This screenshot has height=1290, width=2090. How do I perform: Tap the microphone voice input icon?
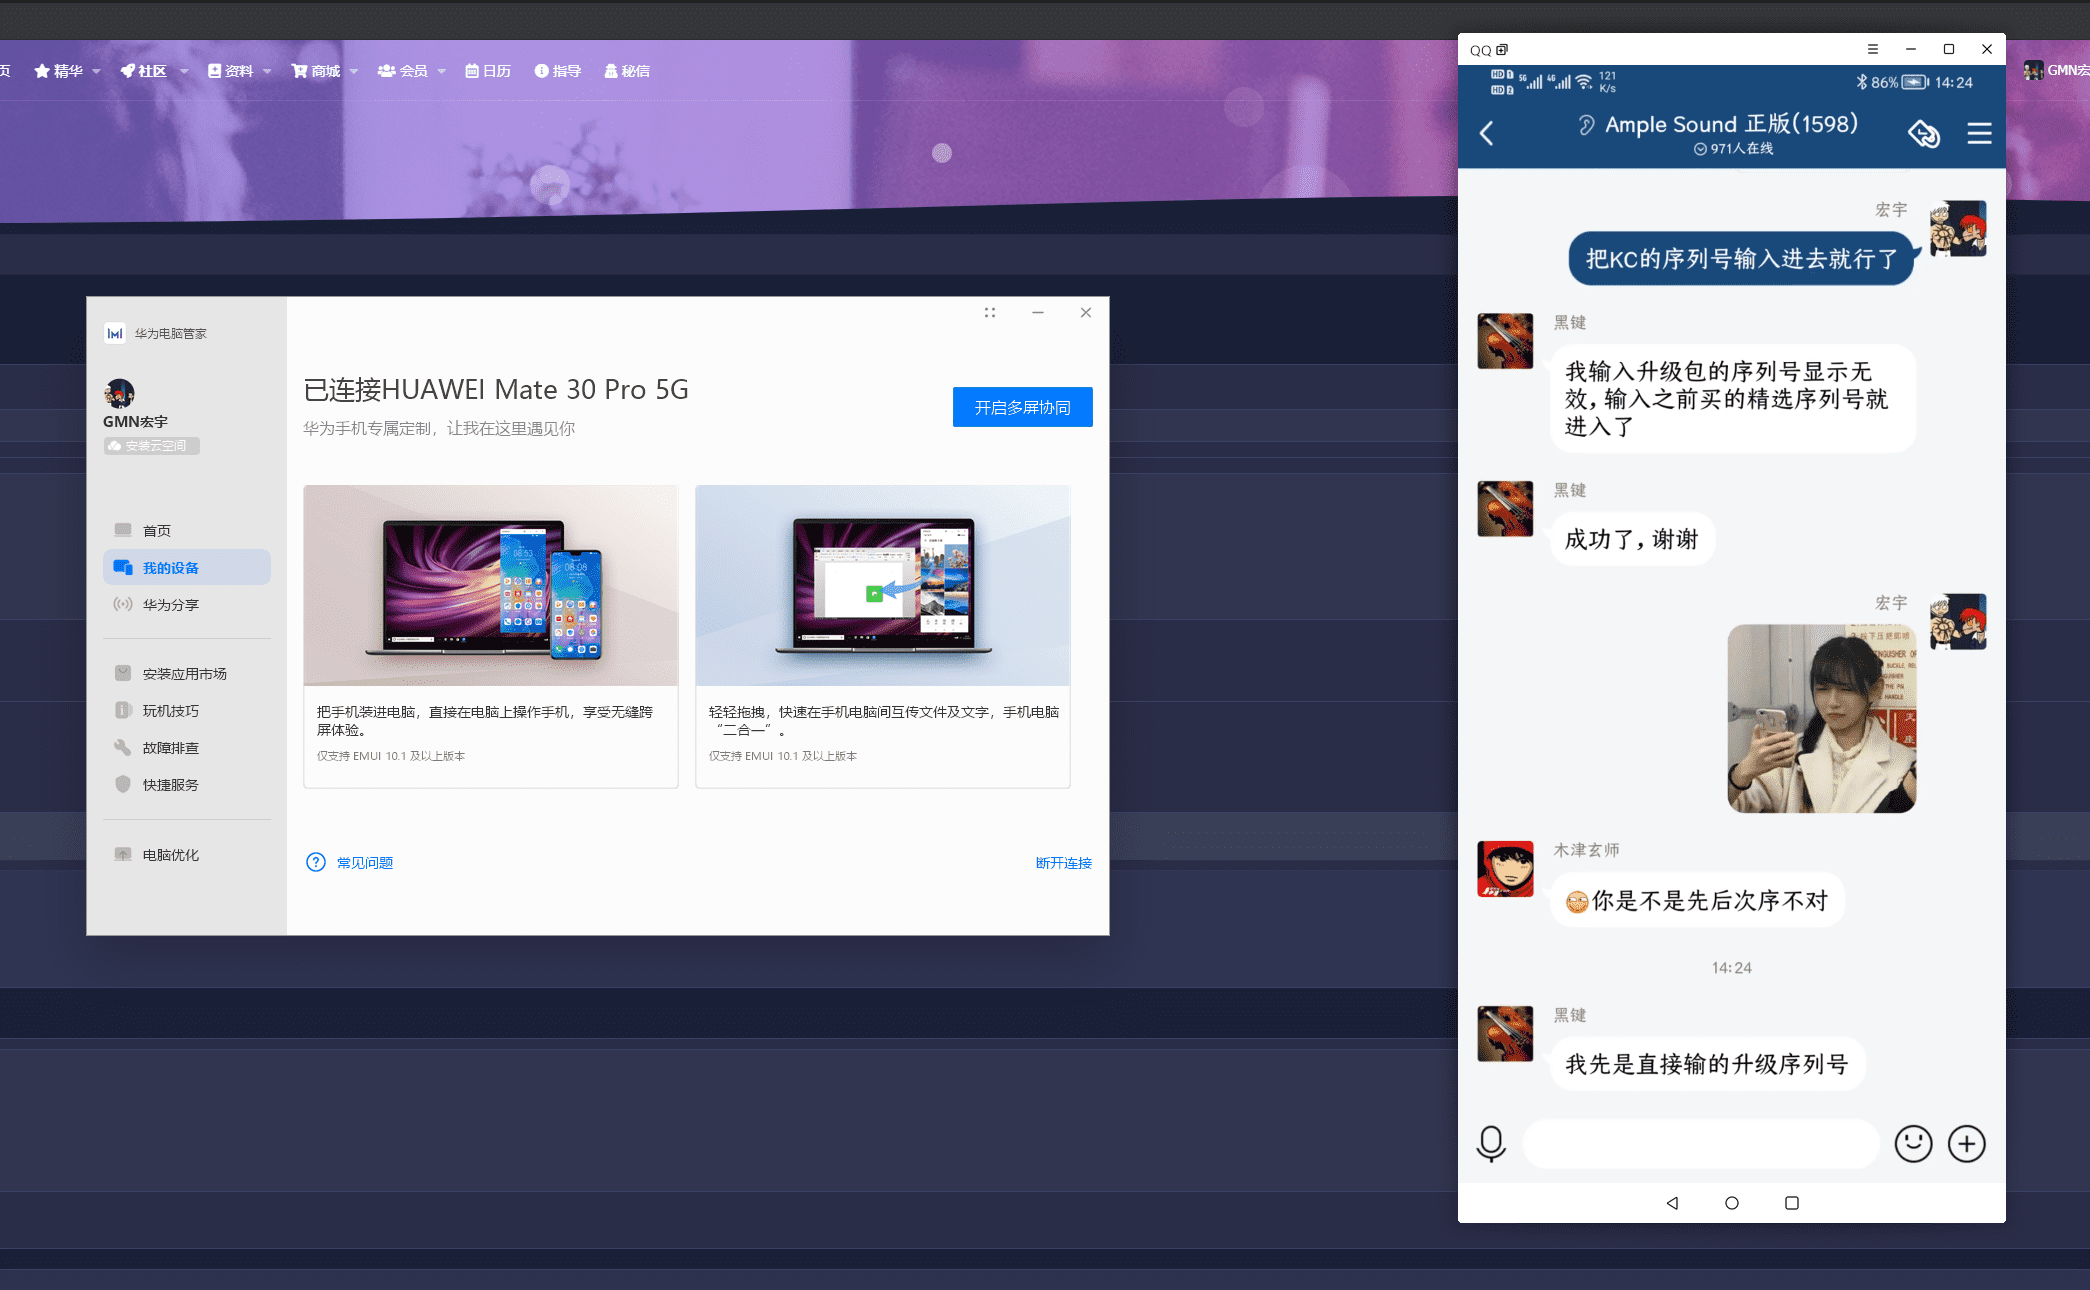pyautogui.click(x=1490, y=1143)
